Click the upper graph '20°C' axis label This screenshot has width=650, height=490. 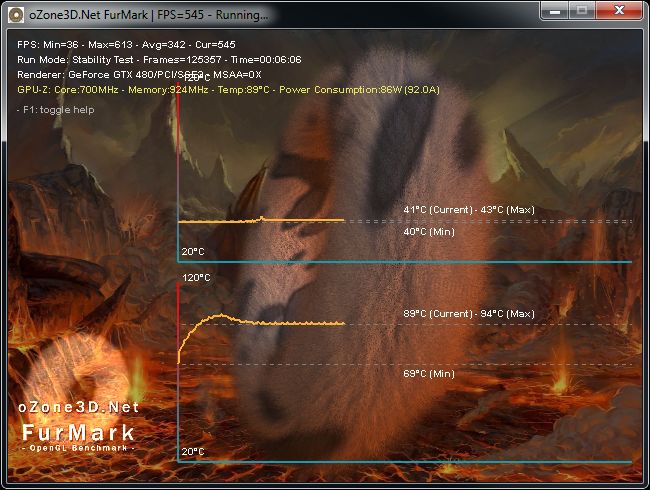[x=193, y=252]
